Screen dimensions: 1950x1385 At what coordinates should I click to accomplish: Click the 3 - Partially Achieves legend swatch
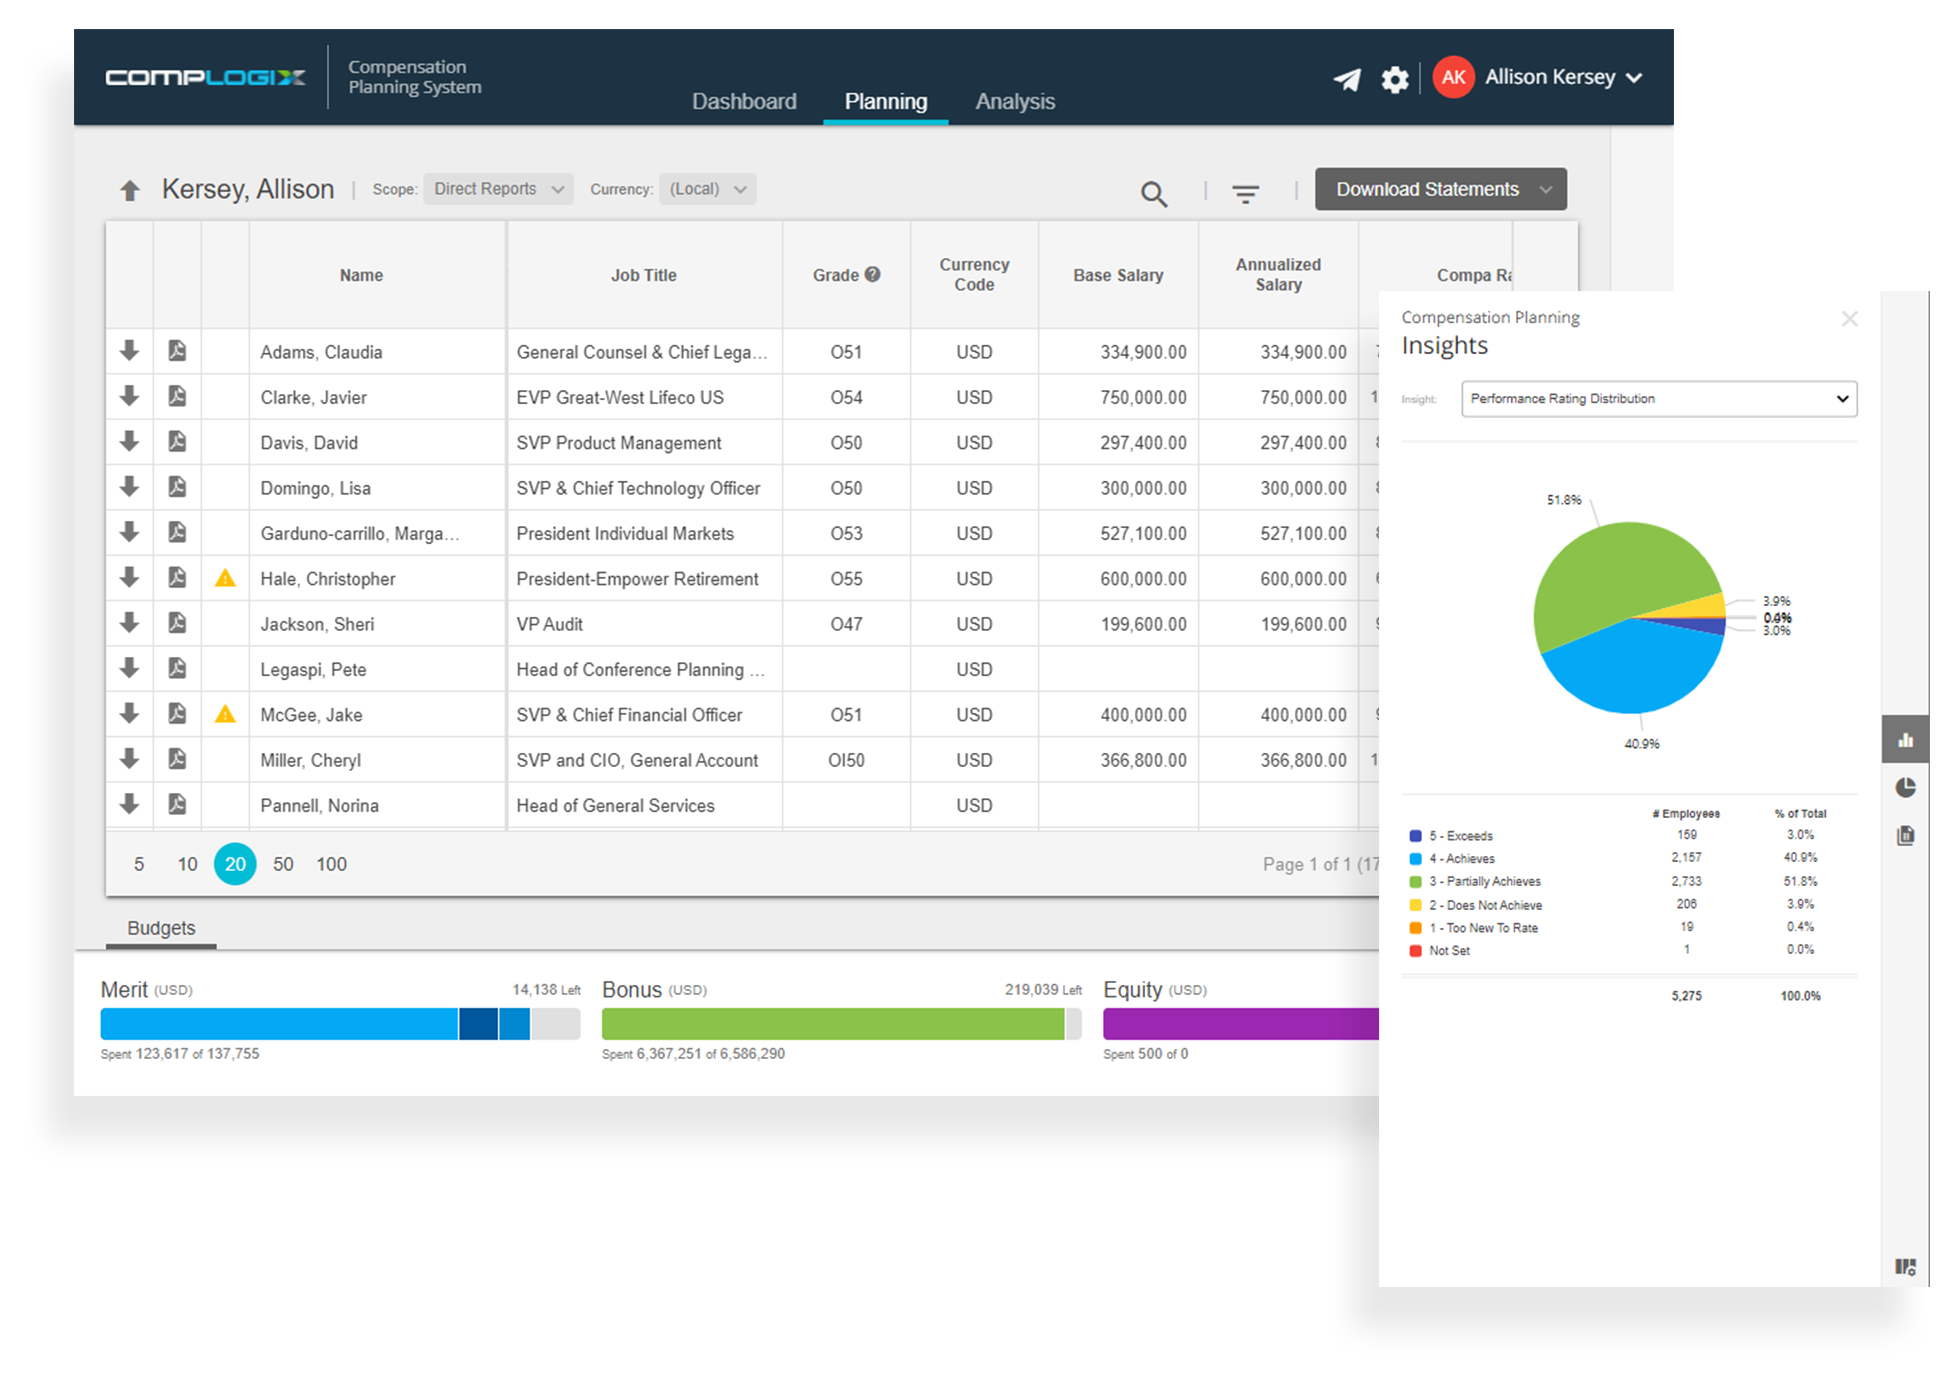(1415, 882)
